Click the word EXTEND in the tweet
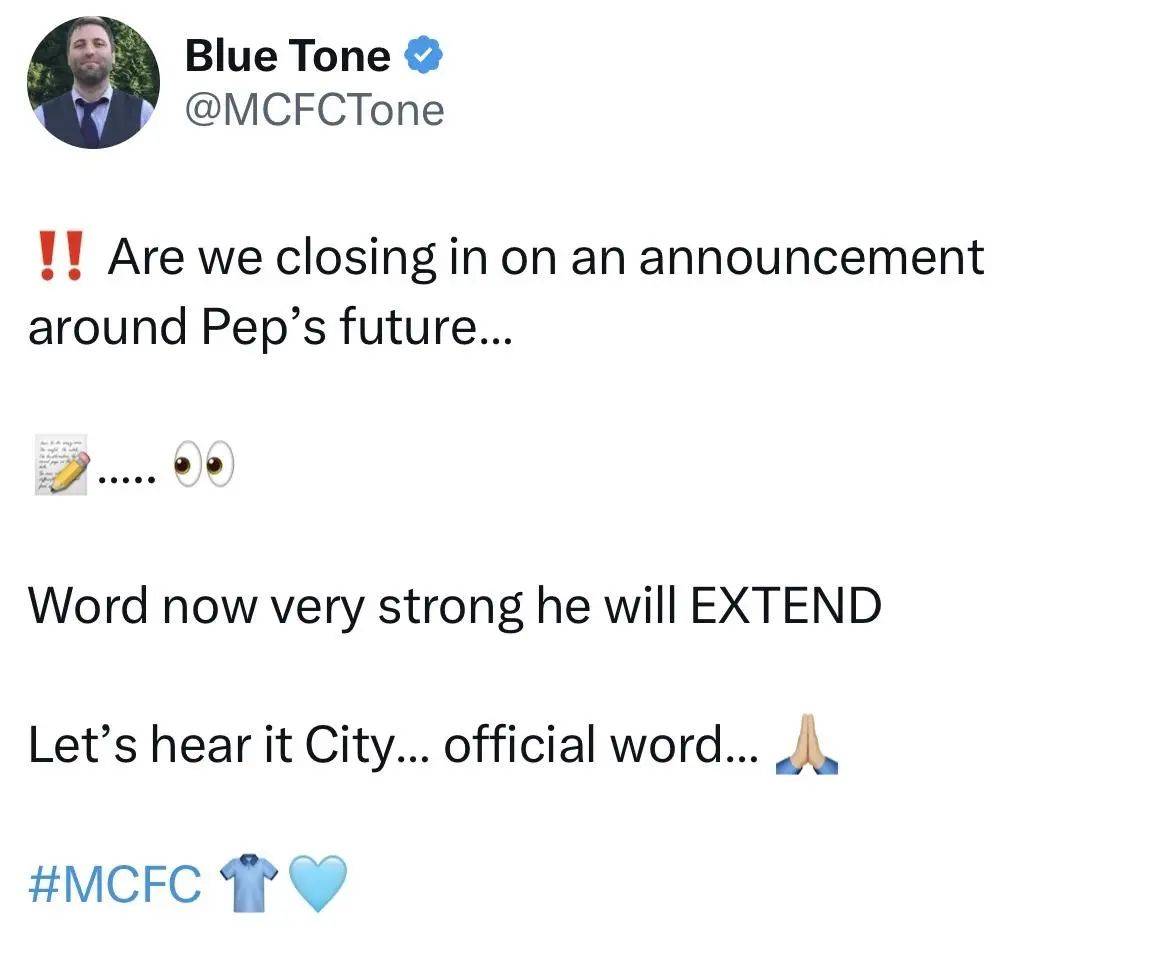 tap(786, 605)
